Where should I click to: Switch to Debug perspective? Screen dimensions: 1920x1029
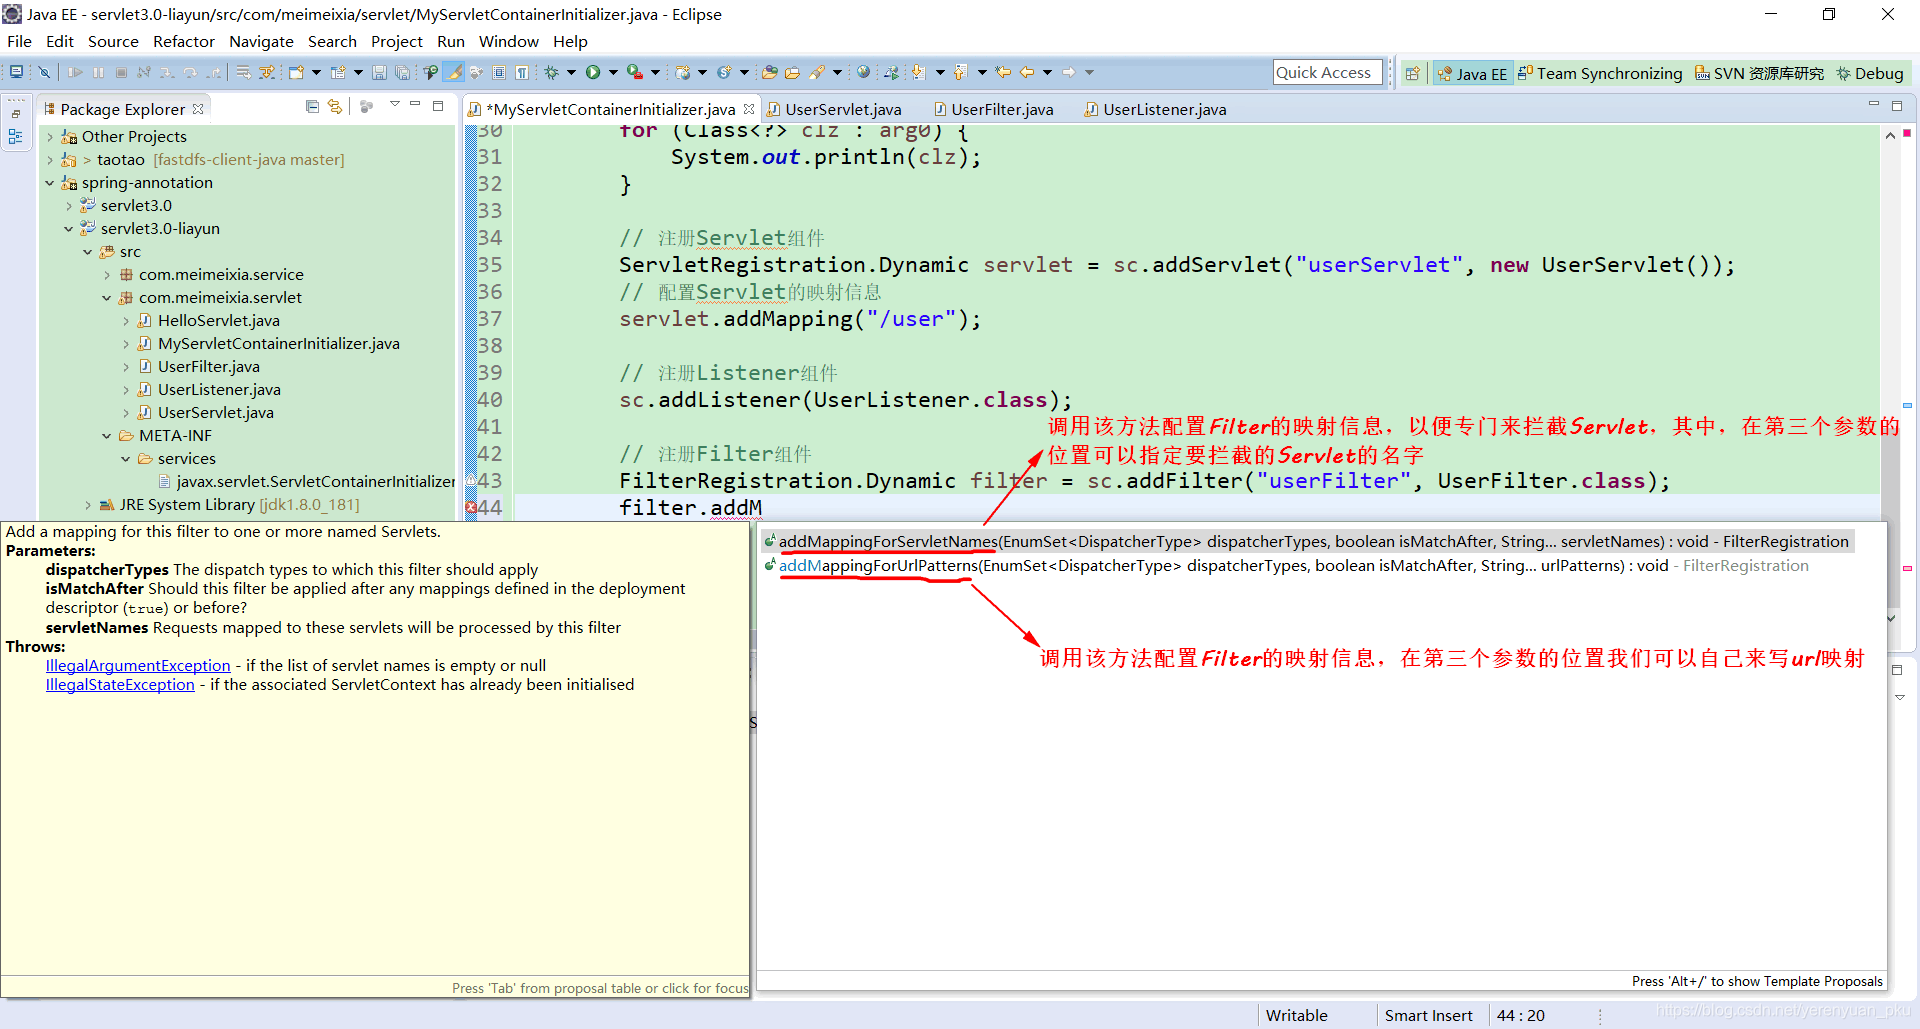[x=1869, y=73]
